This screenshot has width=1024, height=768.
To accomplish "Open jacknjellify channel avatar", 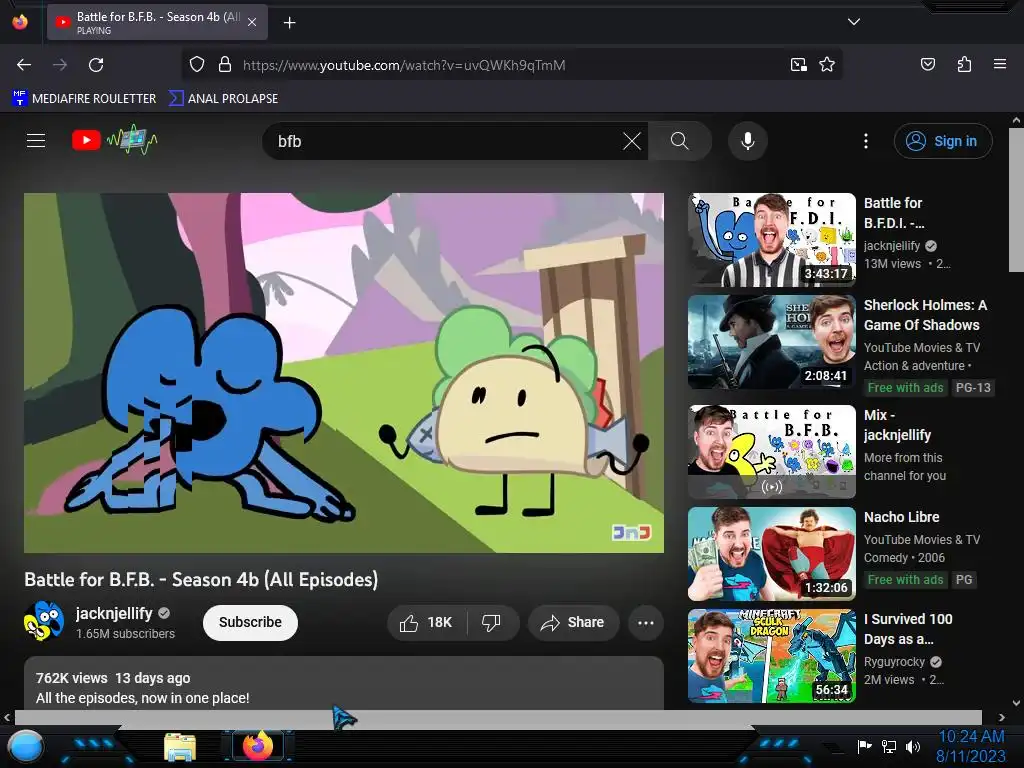I will 44,621.
